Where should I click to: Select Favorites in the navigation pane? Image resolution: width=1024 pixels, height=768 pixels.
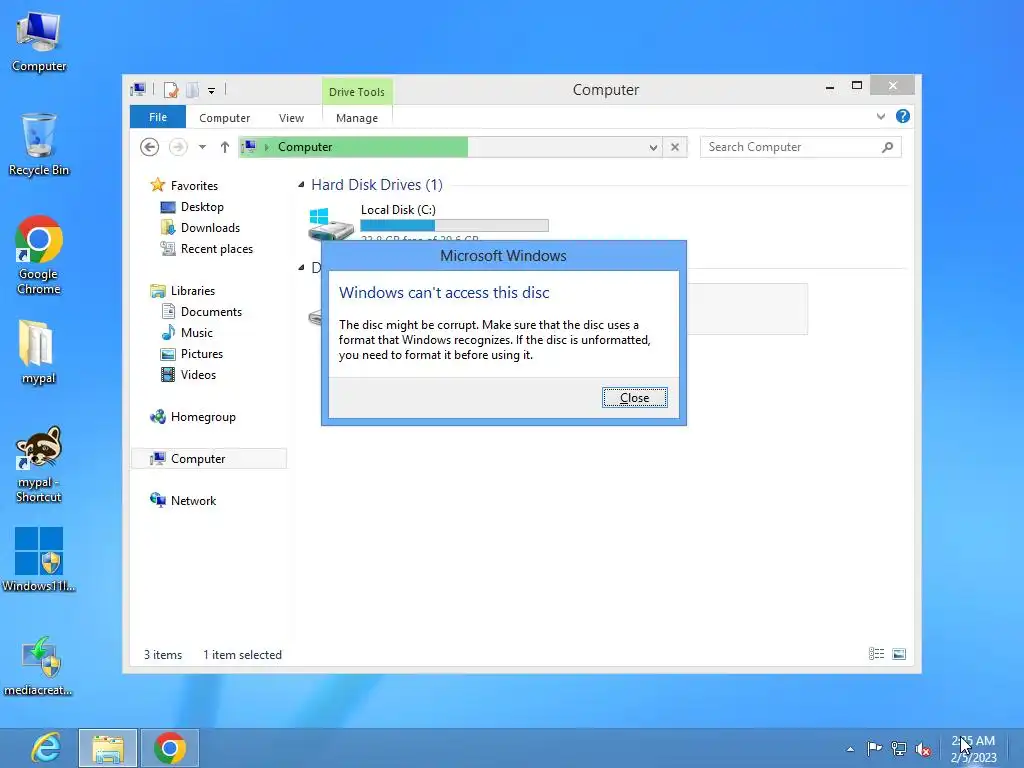tap(194, 185)
